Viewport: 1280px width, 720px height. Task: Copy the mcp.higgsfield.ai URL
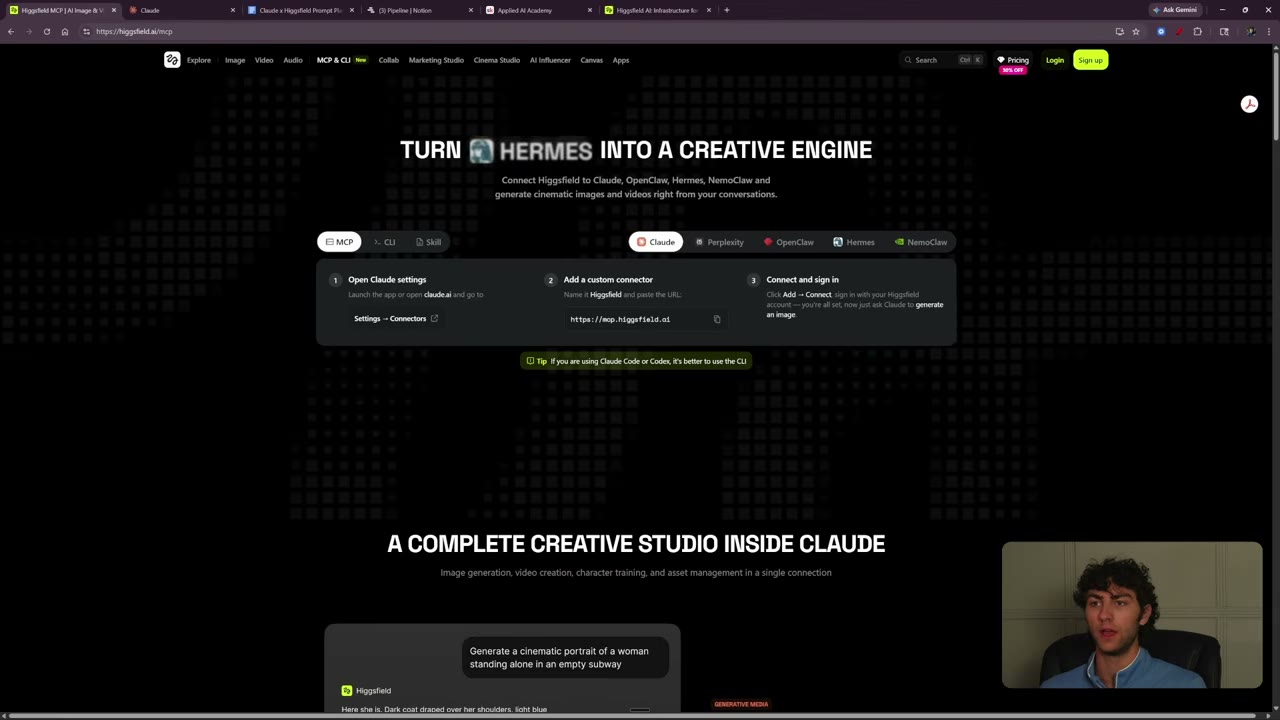coord(716,319)
